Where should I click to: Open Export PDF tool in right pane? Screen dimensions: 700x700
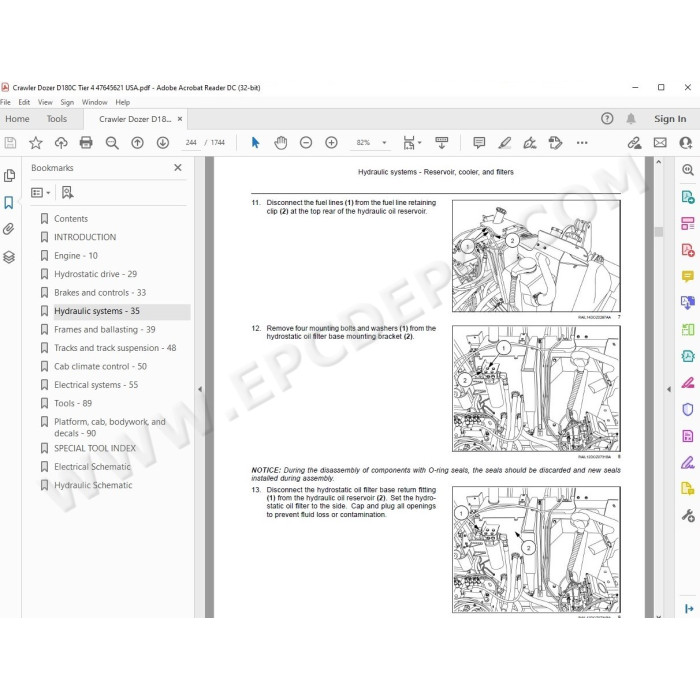[688, 197]
